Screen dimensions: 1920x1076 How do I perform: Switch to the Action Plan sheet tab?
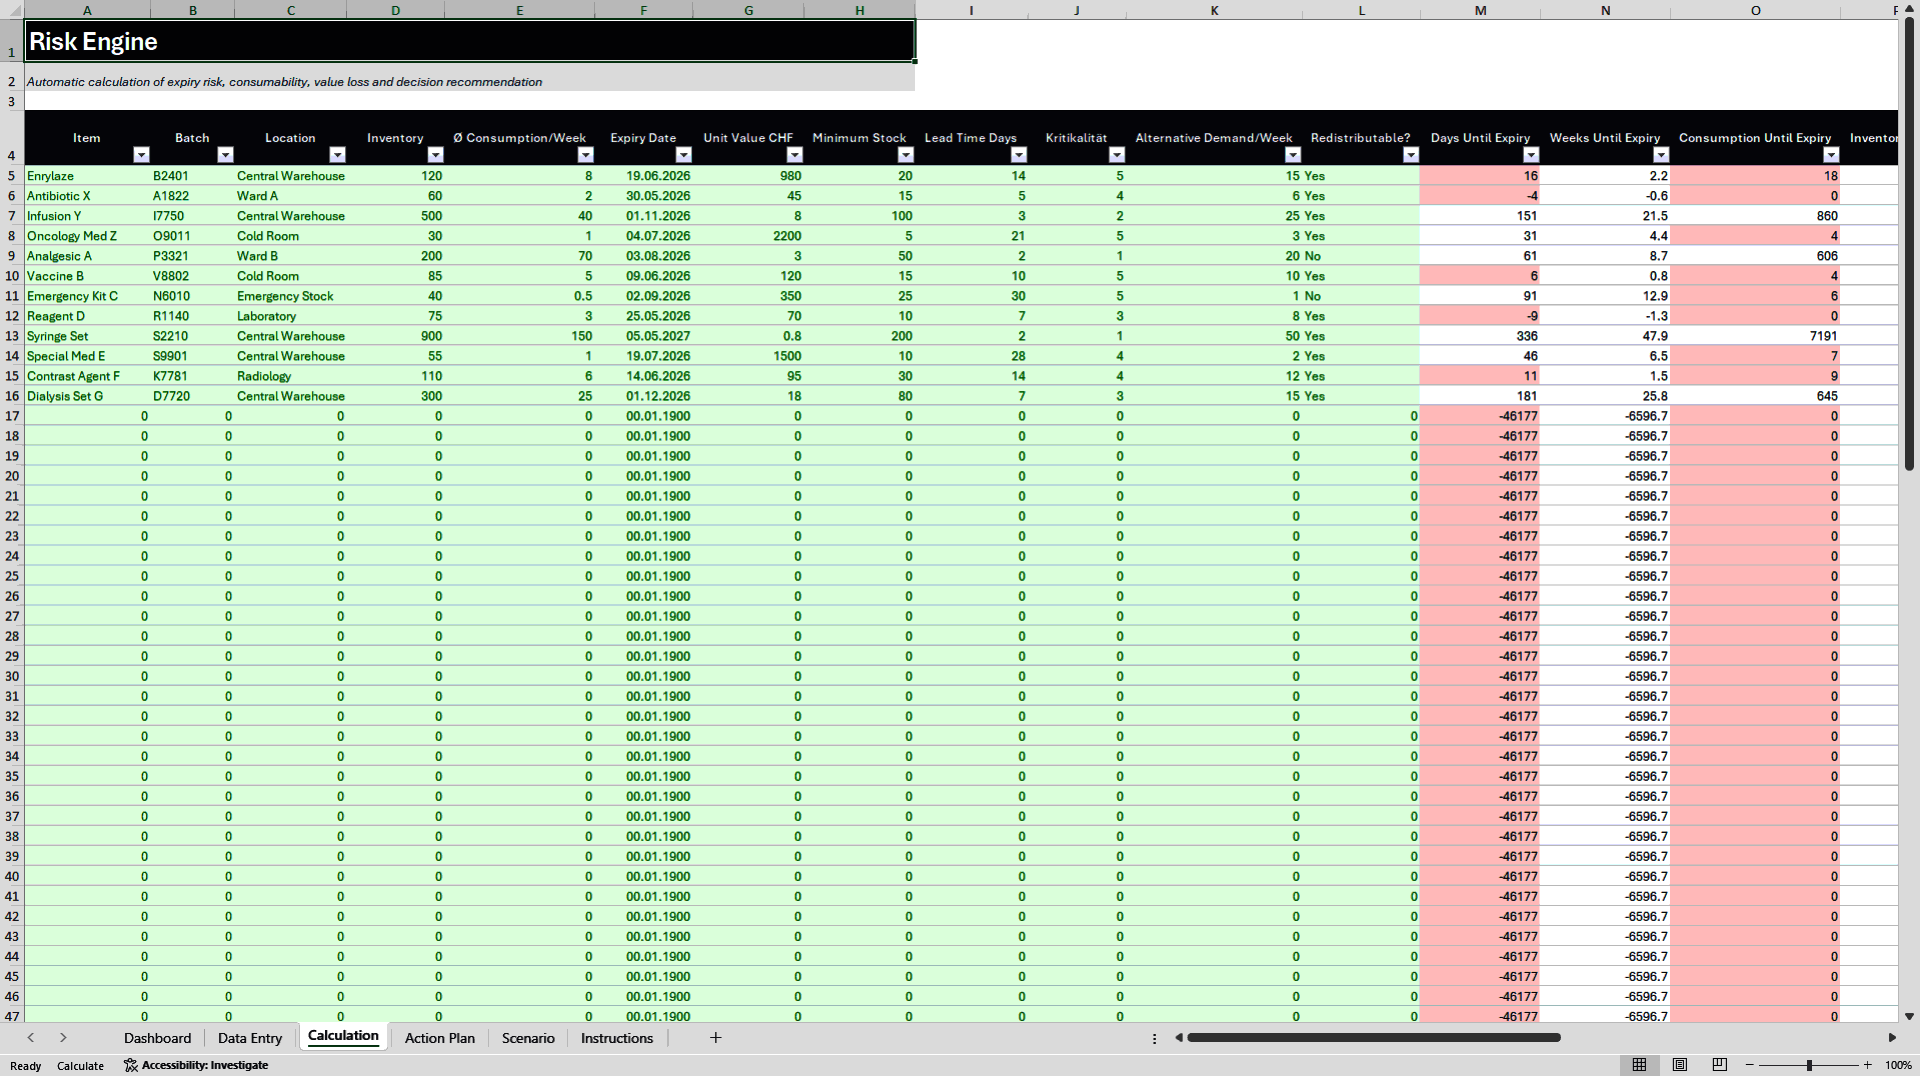440,1038
